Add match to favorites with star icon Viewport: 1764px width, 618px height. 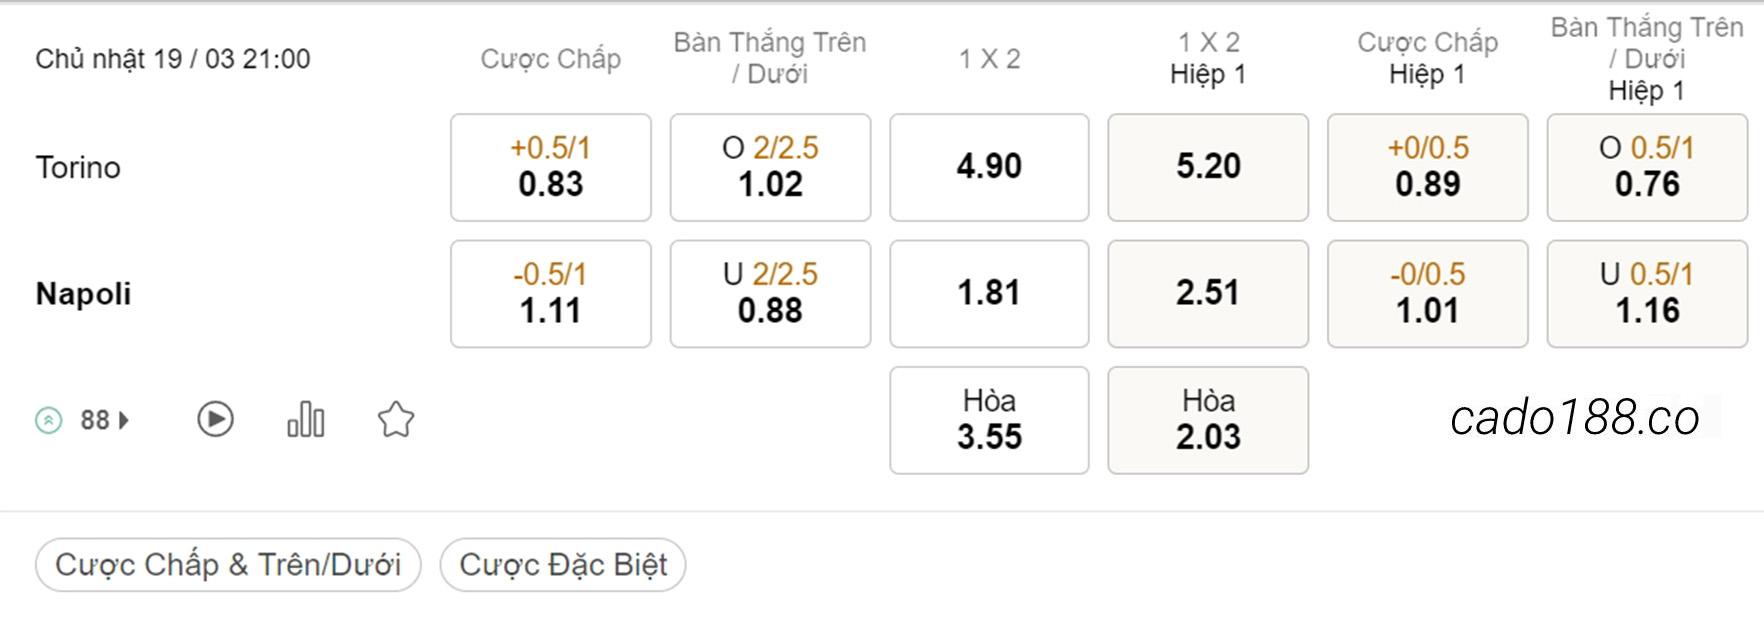(396, 419)
